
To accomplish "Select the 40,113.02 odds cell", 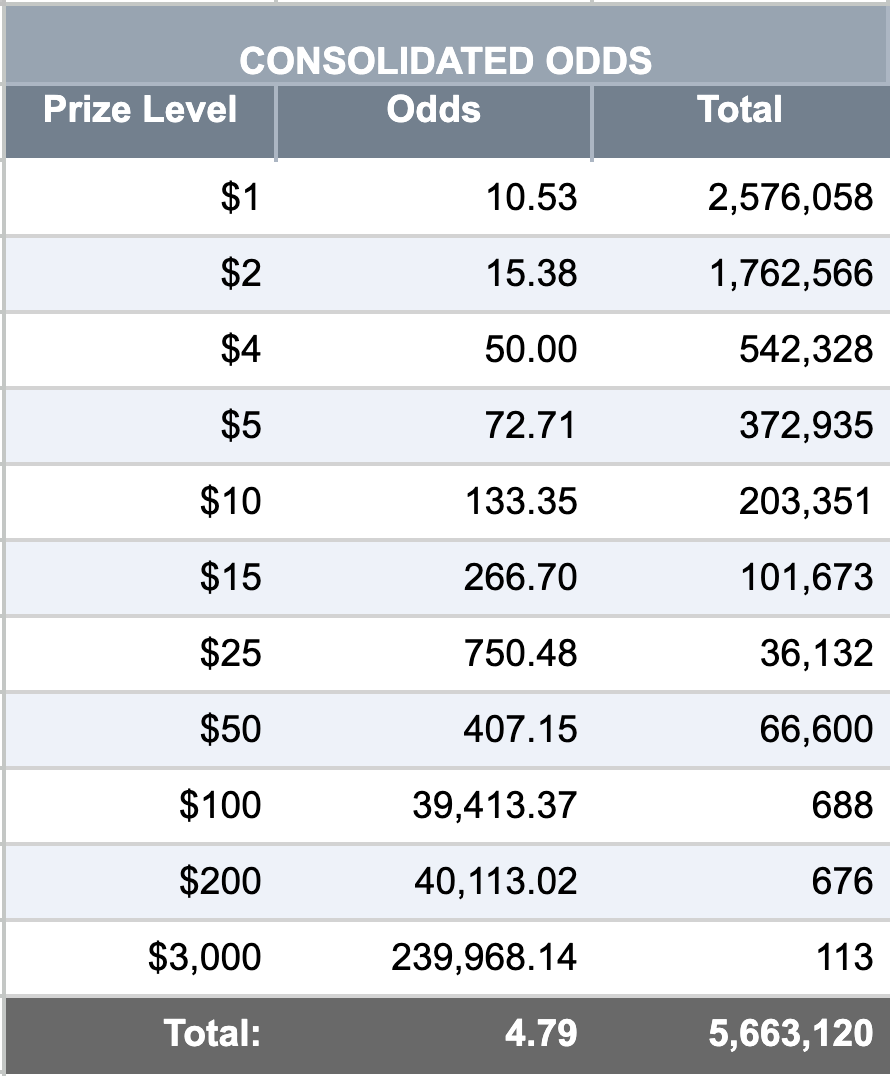I will [x=434, y=882].
